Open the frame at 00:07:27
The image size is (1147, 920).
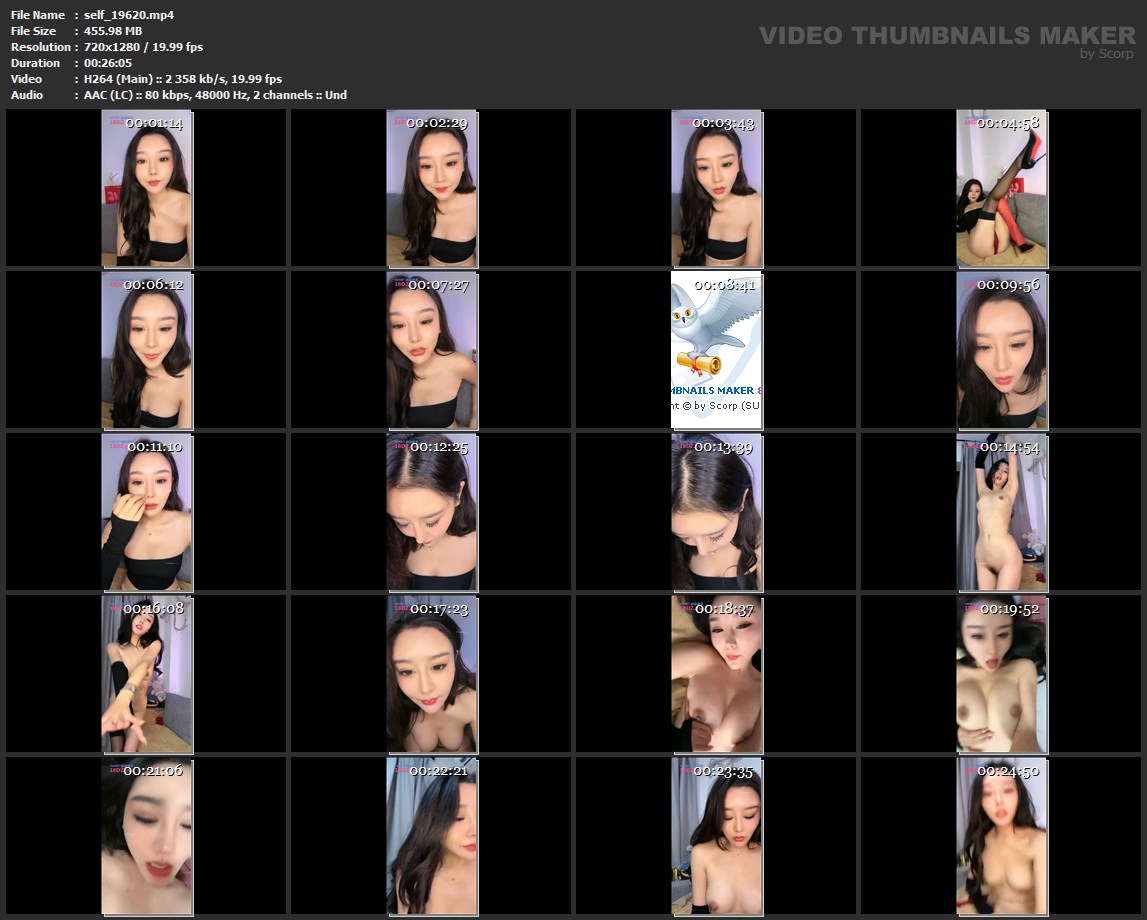coord(432,350)
